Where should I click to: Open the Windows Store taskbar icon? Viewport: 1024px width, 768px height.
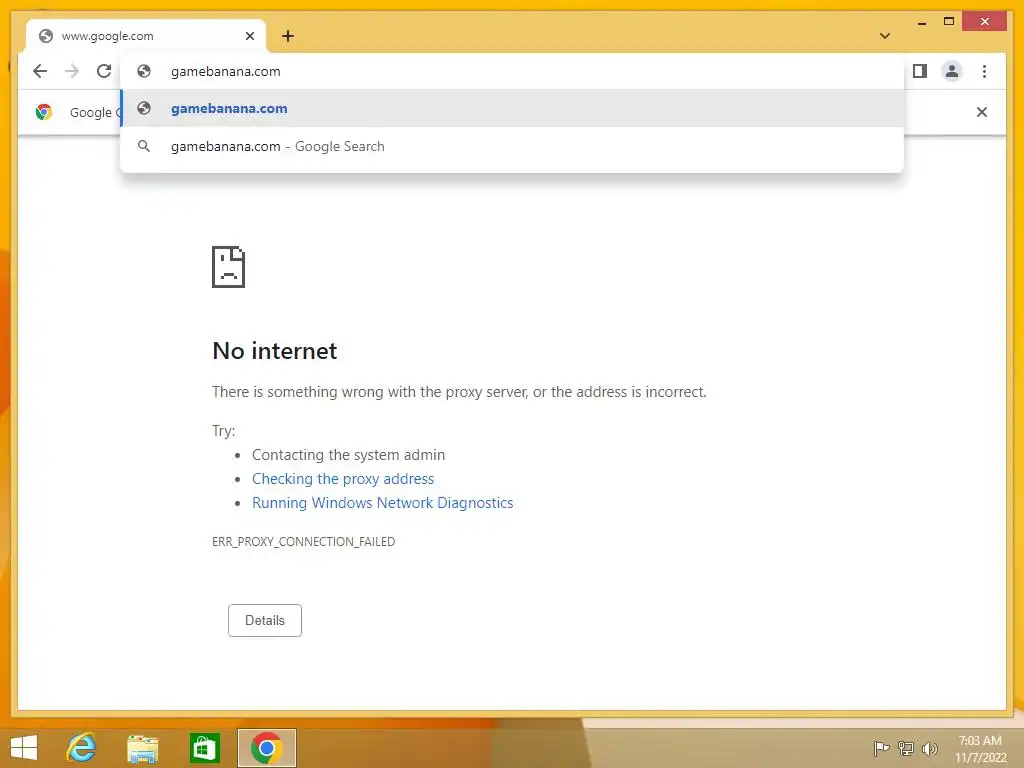[x=204, y=748]
